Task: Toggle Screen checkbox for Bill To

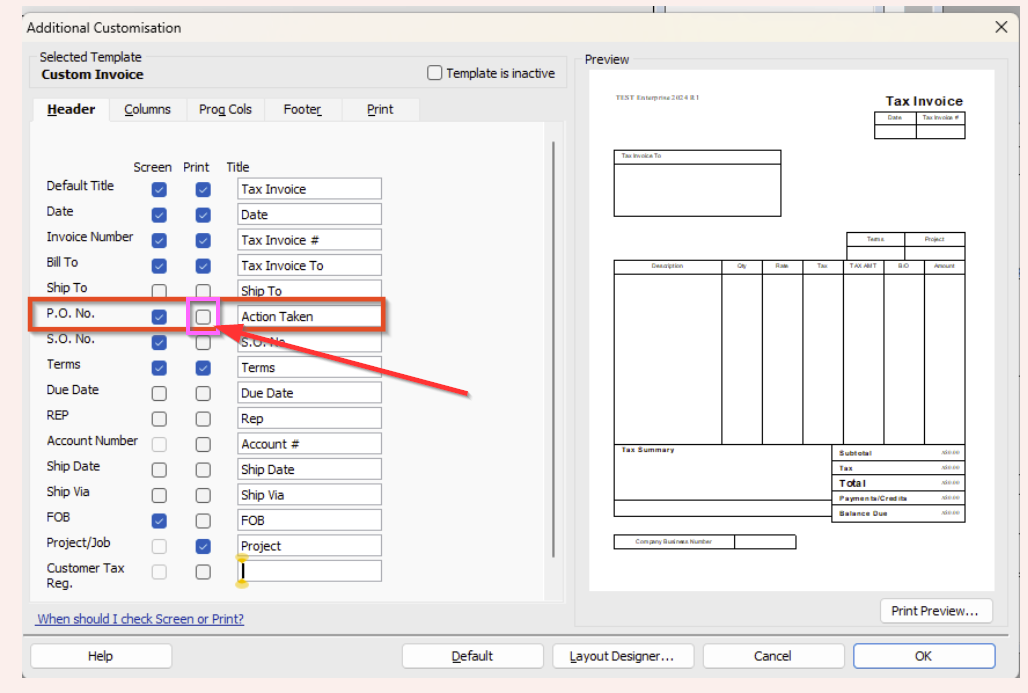Action: click(159, 266)
